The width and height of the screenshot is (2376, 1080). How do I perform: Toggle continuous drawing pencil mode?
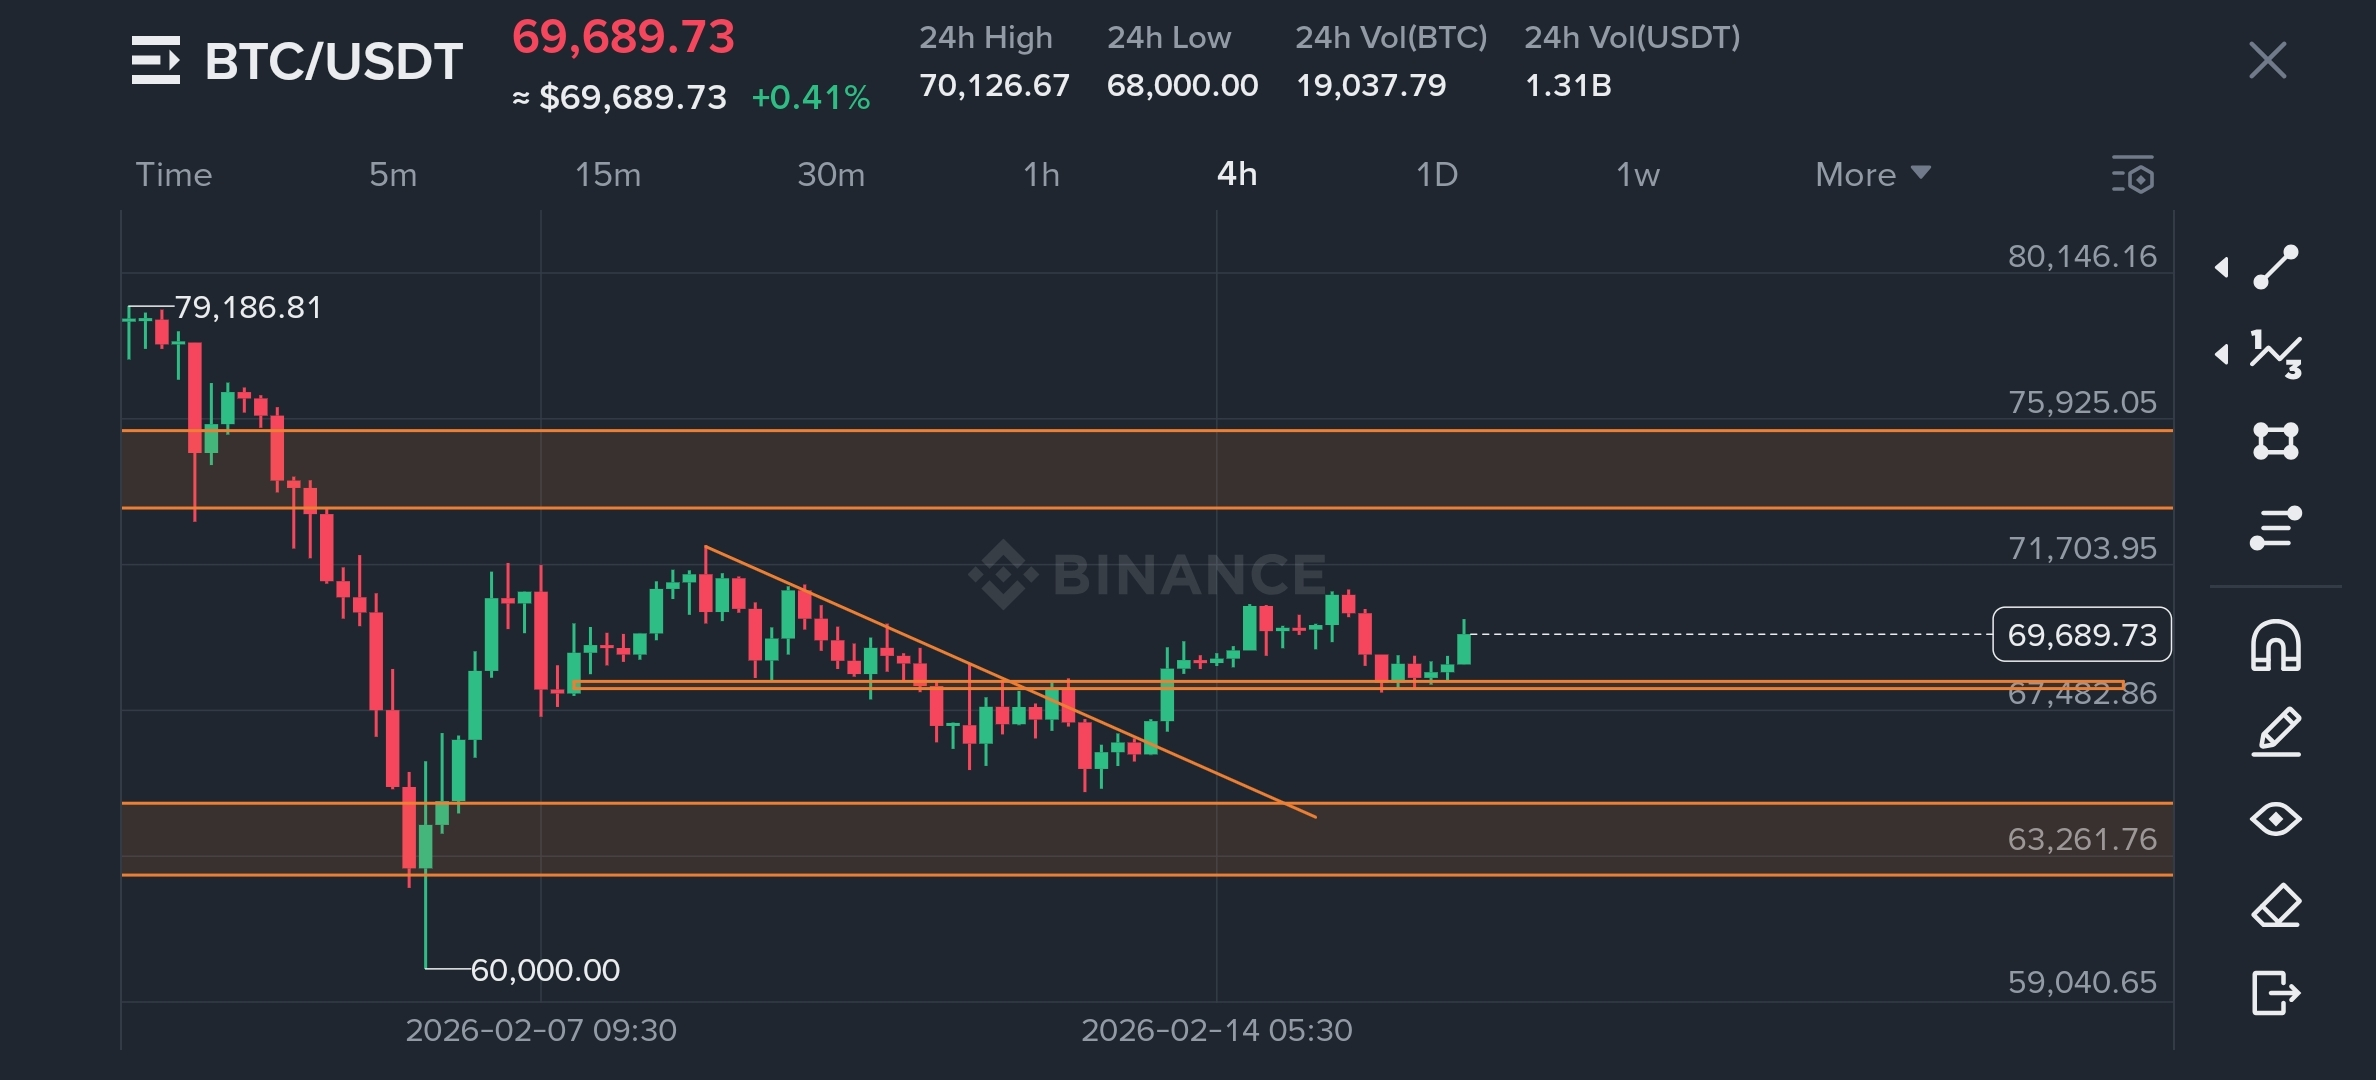tap(2276, 732)
